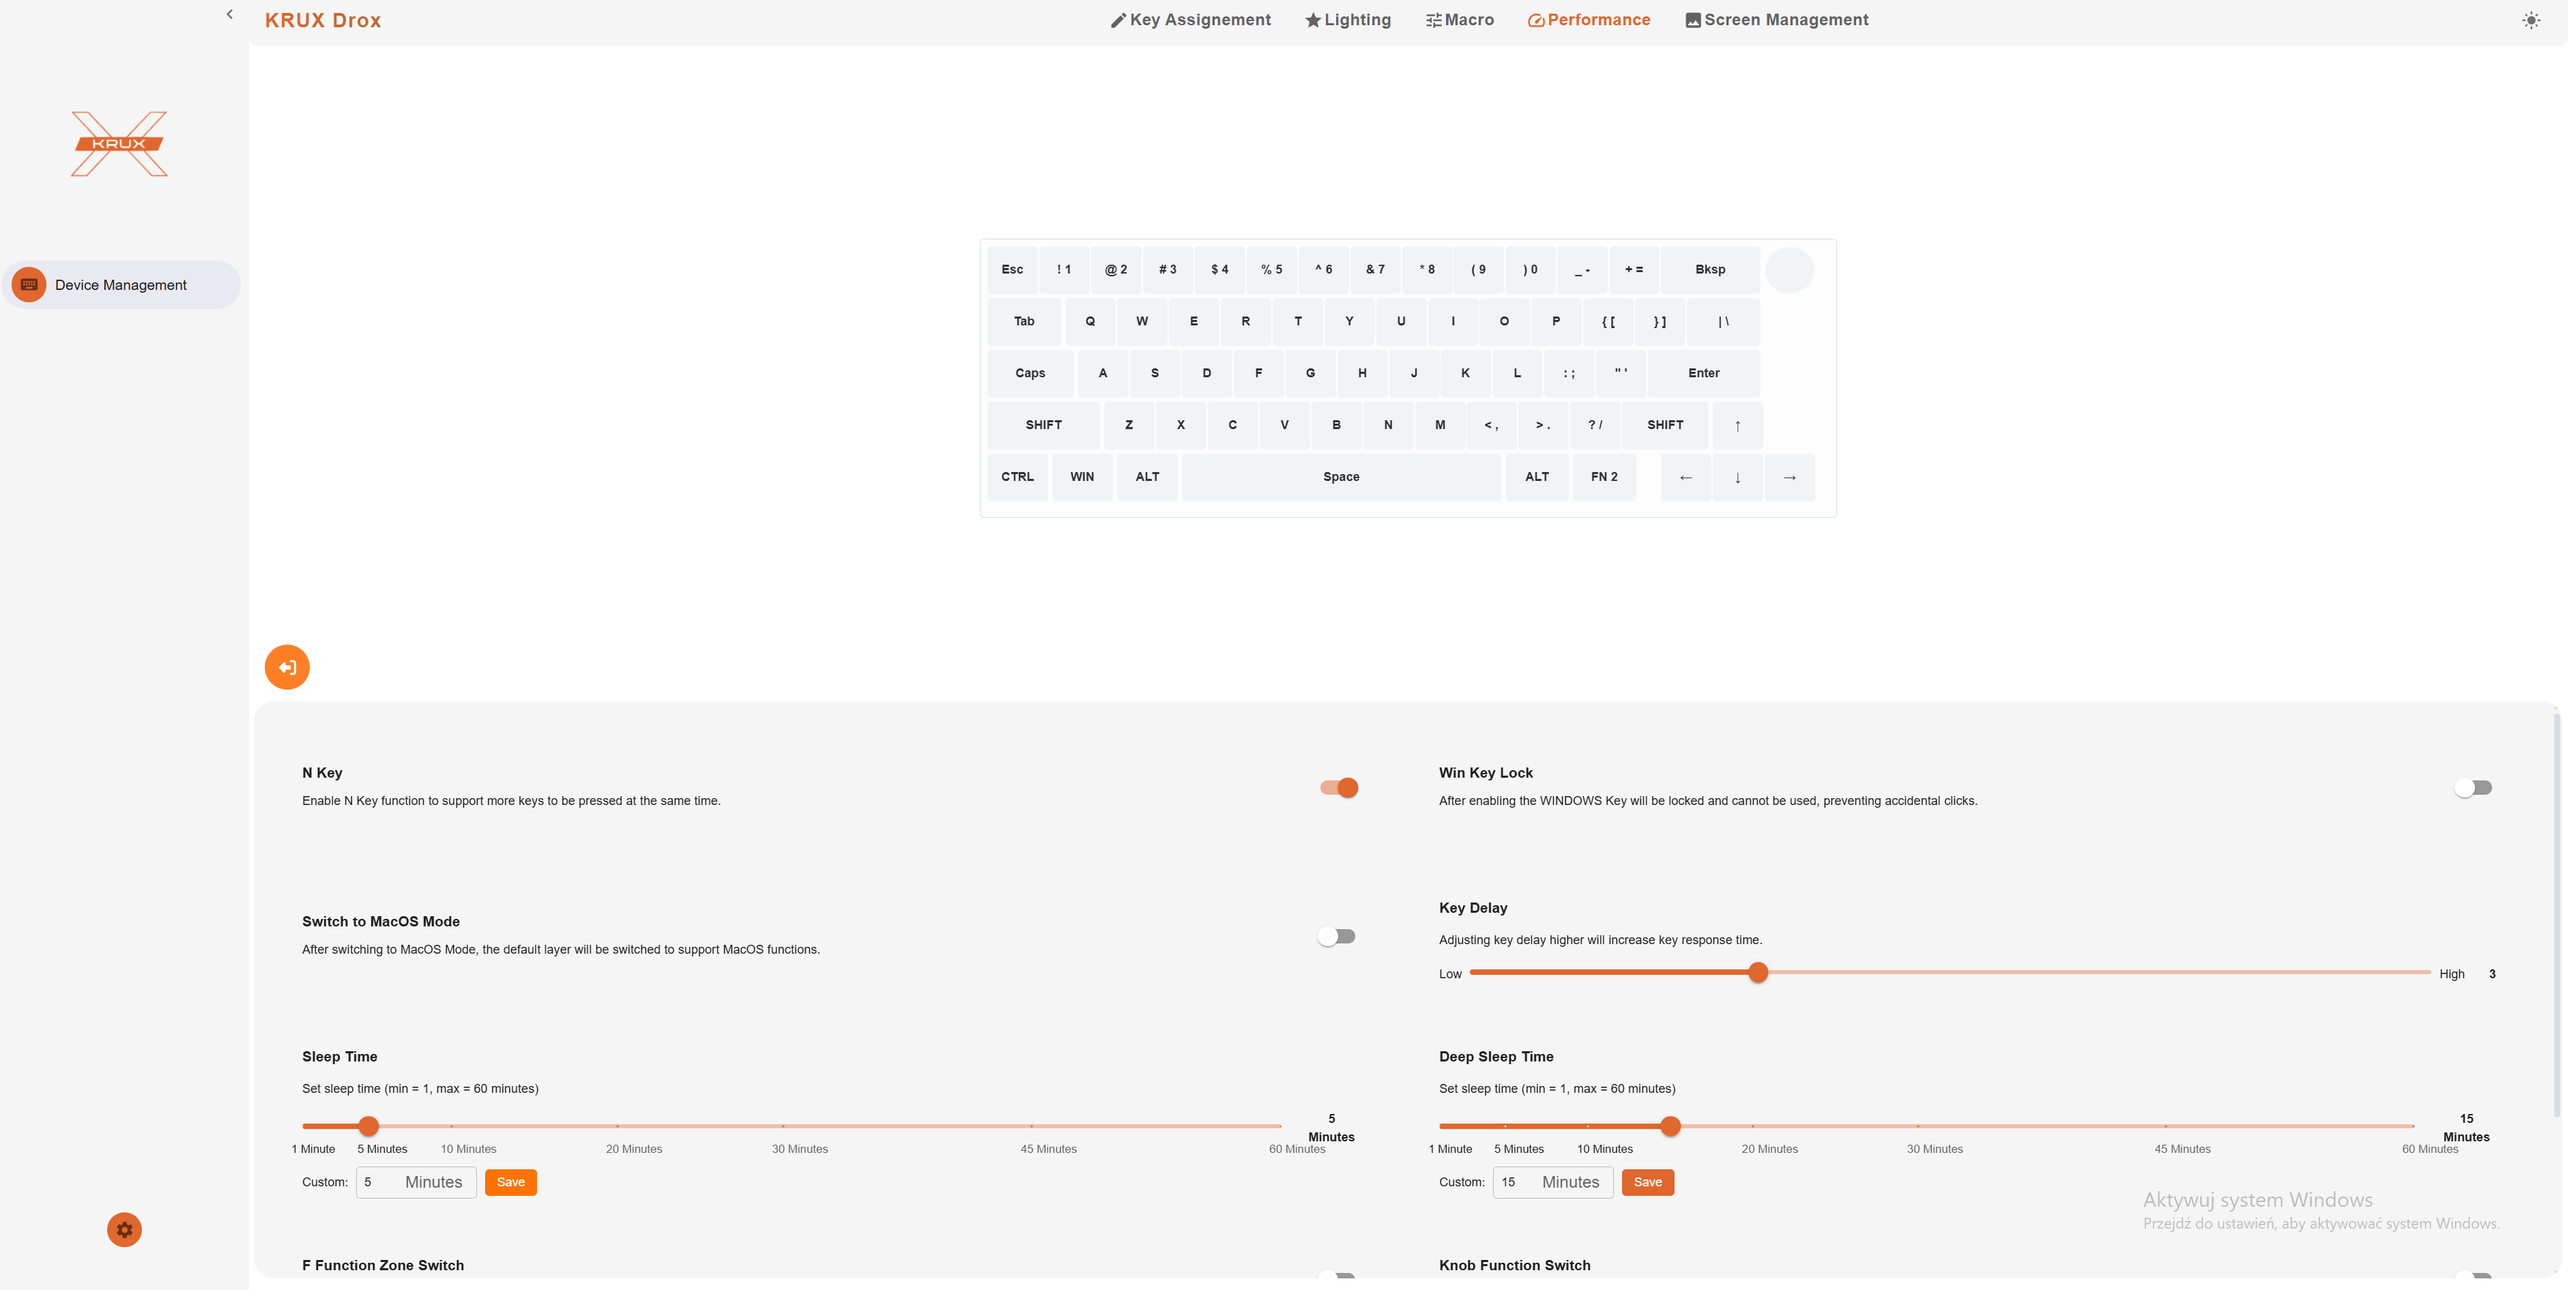Viewport: 2576px width, 1290px height.
Task: Click the Key Delay slider handle
Action: (x=1758, y=972)
